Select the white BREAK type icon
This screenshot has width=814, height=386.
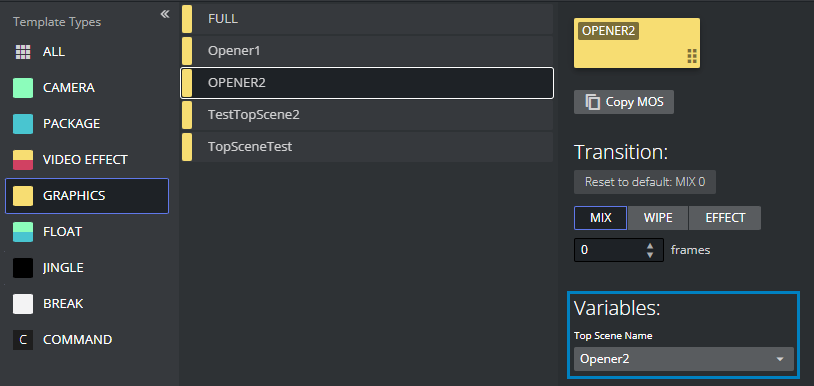(23, 304)
